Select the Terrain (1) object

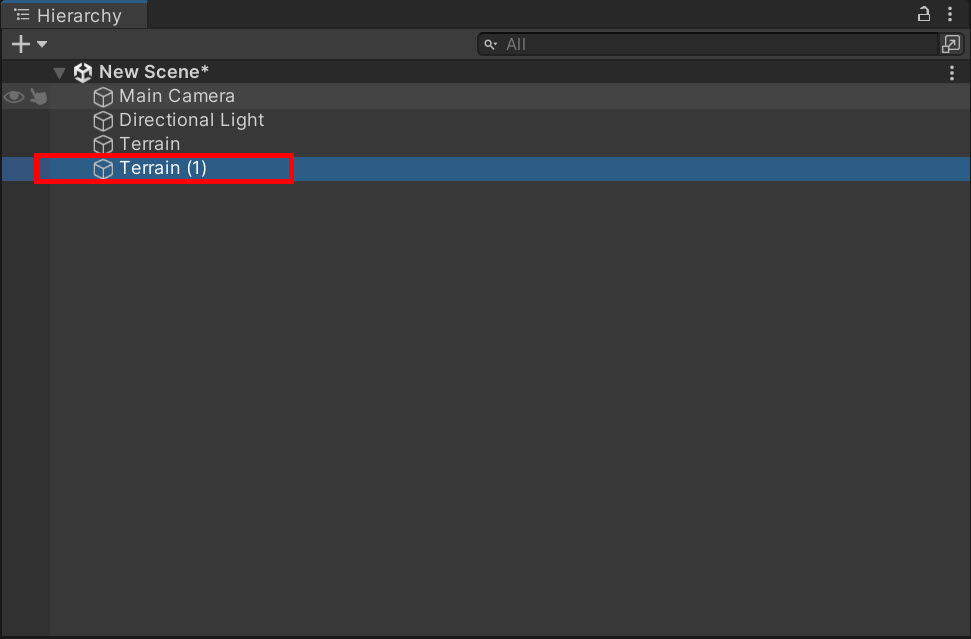pyautogui.click(x=486, y=168)
